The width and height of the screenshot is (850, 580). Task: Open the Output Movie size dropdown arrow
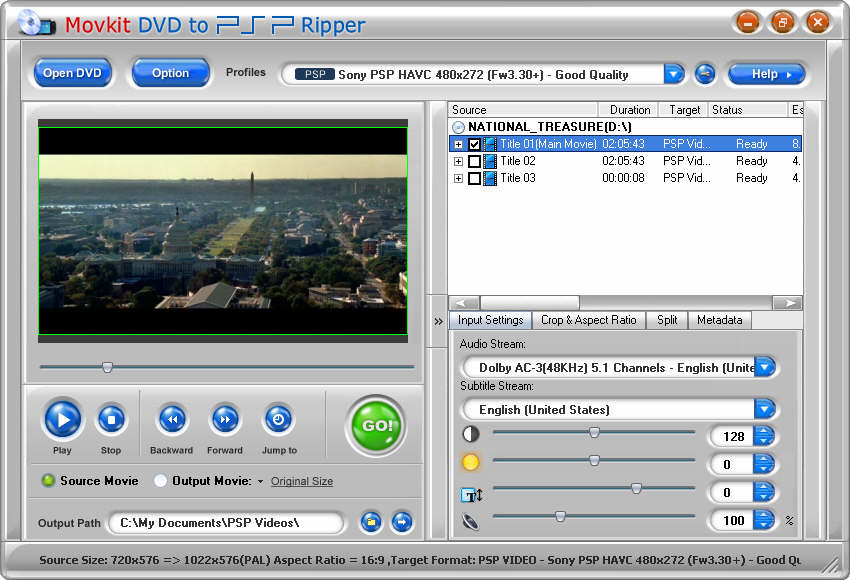tap(260, 481)
